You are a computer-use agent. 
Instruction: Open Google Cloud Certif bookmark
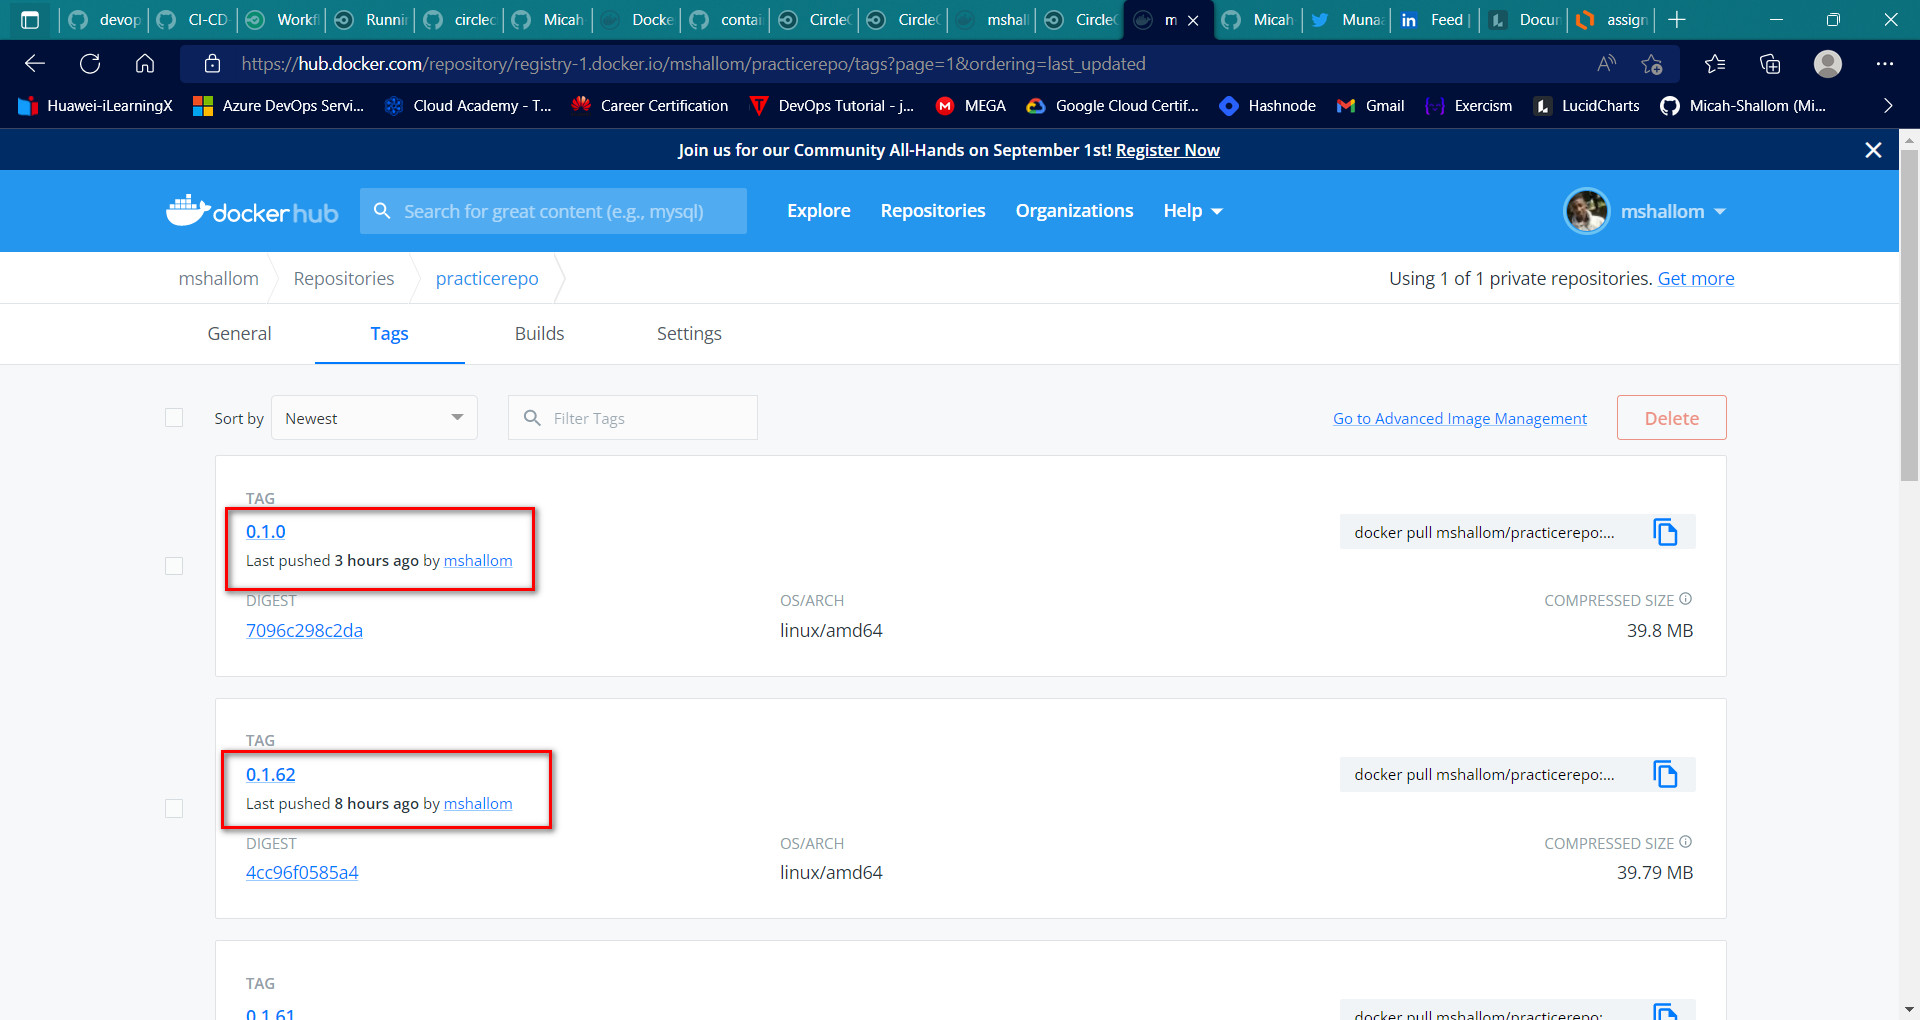[1112, 106]
